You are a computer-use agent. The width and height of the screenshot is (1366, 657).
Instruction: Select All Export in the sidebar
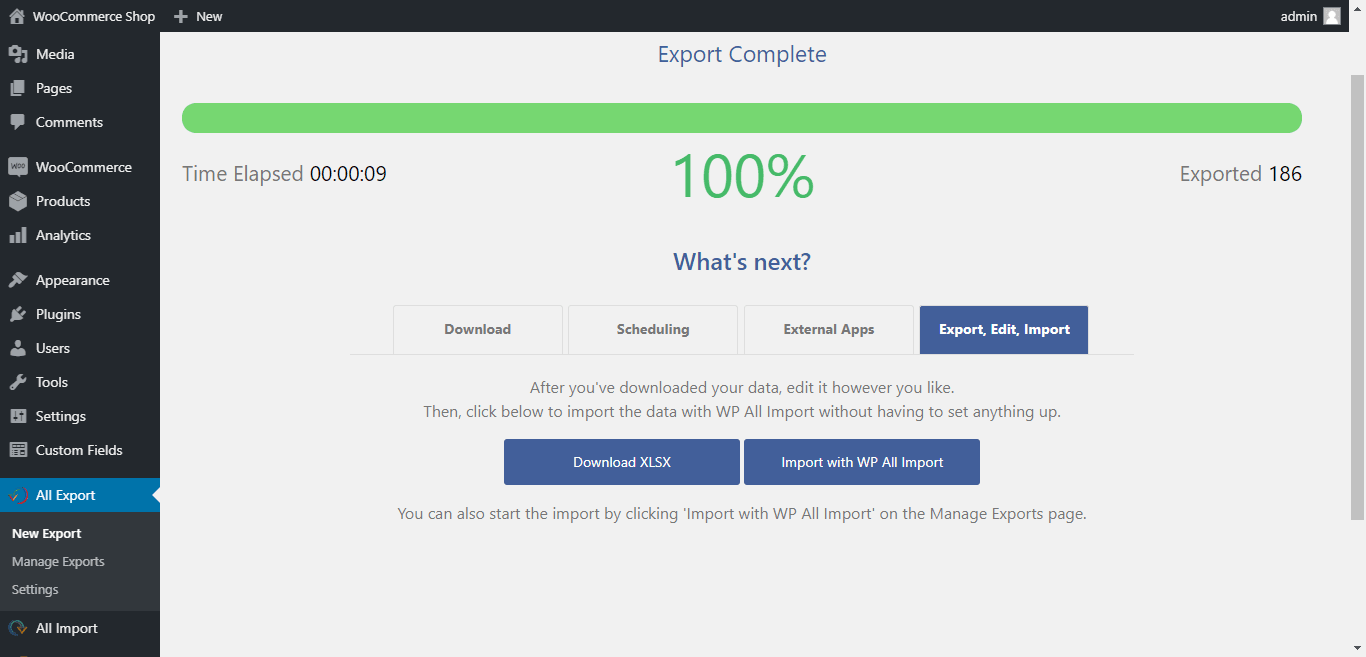pos(80,495)
